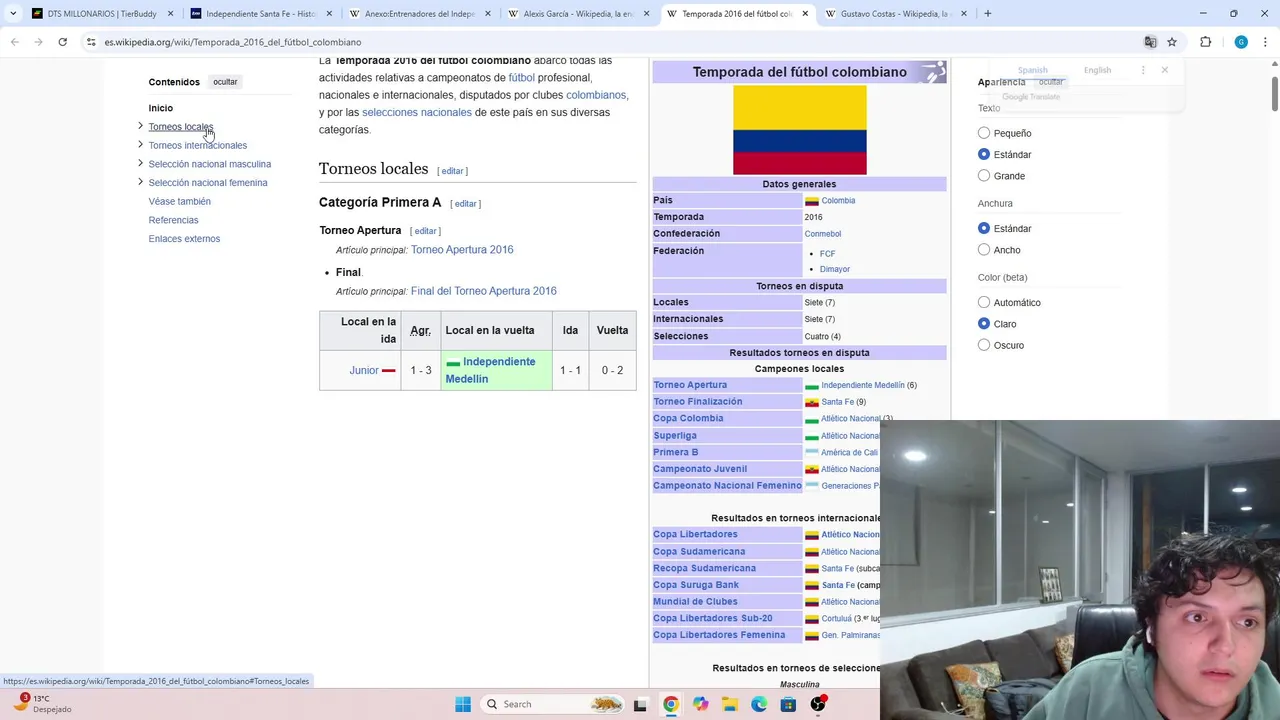The width and height of the screenshot is (1280, 720).
Task: Select Estándar under Anchura
Action: (x=984, y=228)
